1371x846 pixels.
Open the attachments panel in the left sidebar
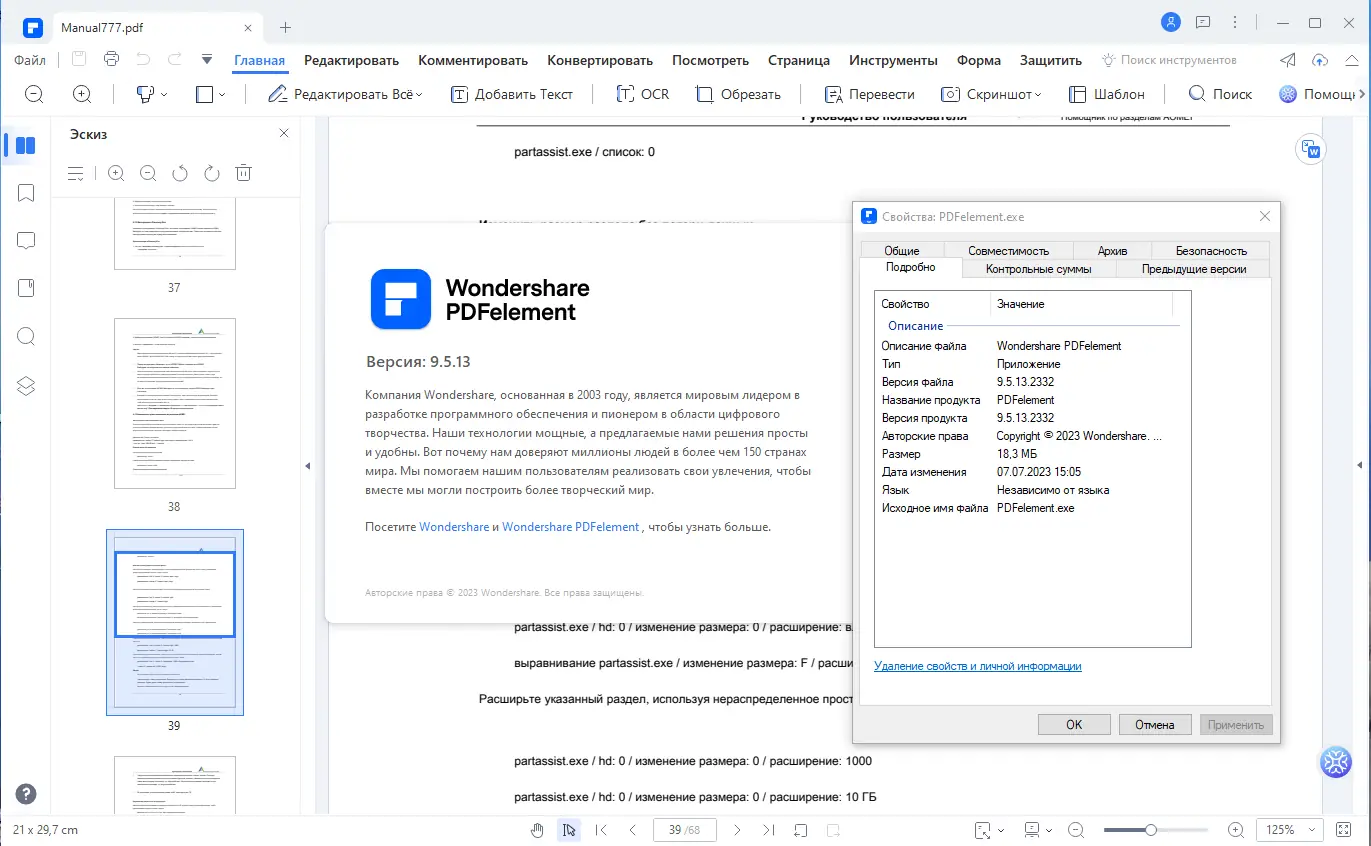26,288
